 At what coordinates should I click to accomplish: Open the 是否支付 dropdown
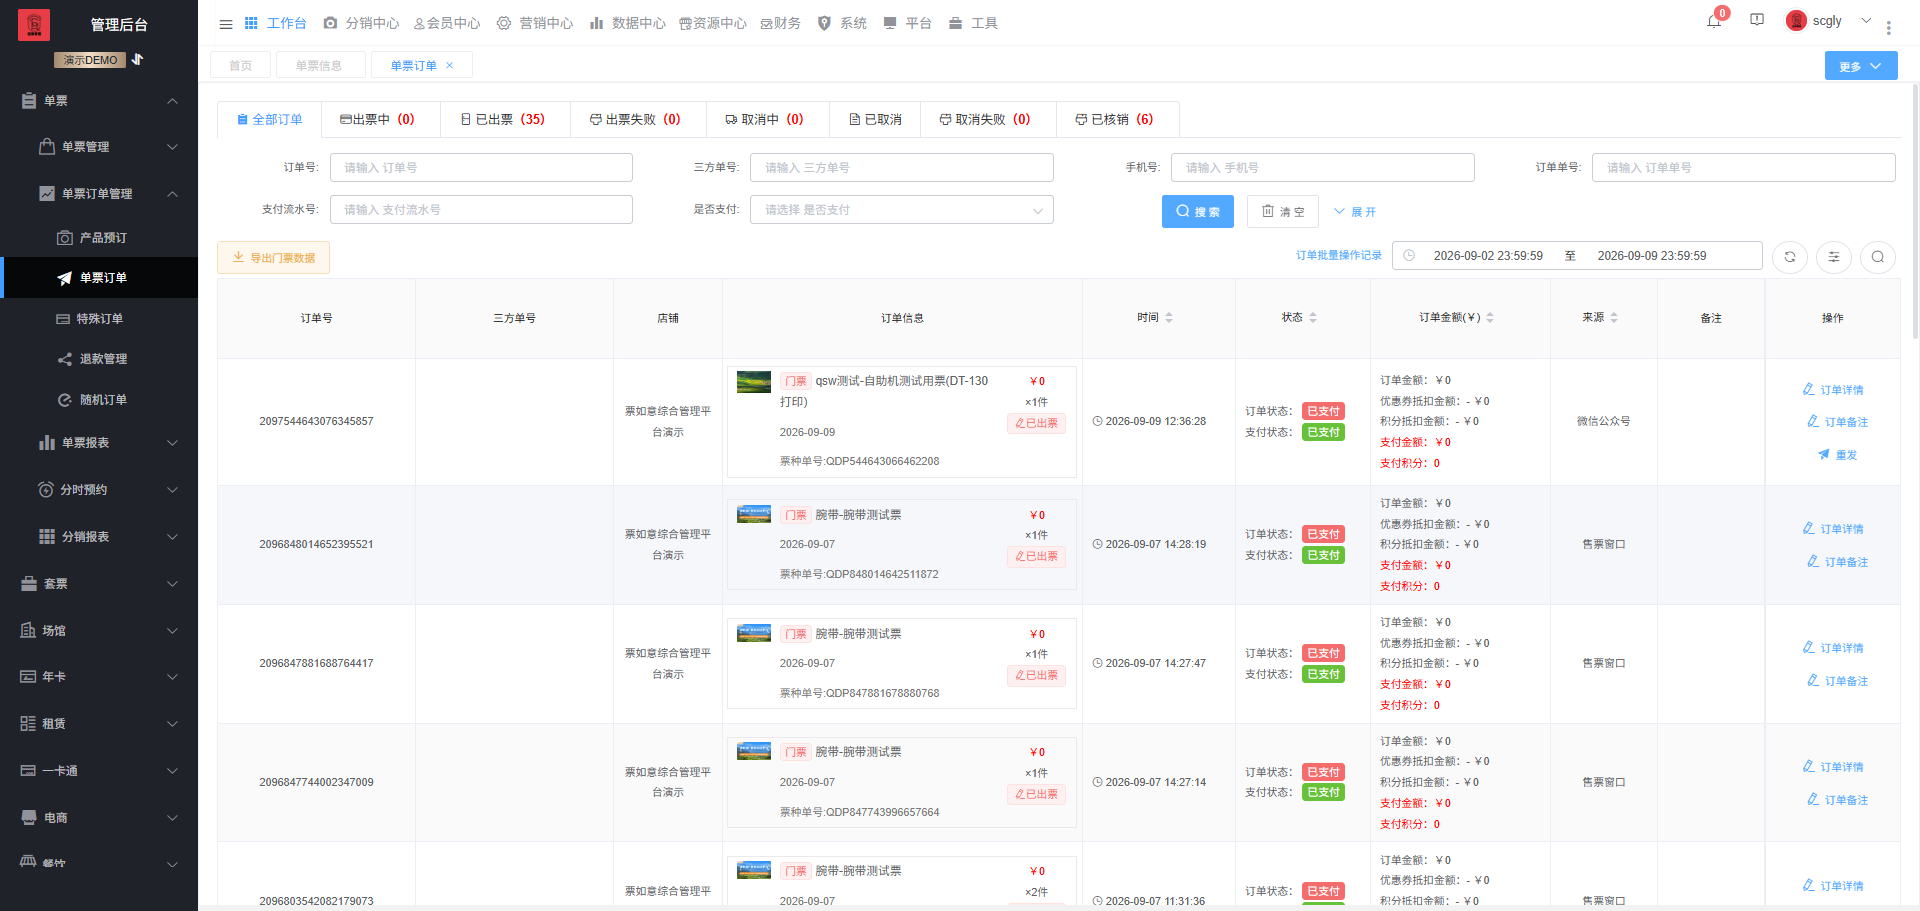tap(902, 210)
